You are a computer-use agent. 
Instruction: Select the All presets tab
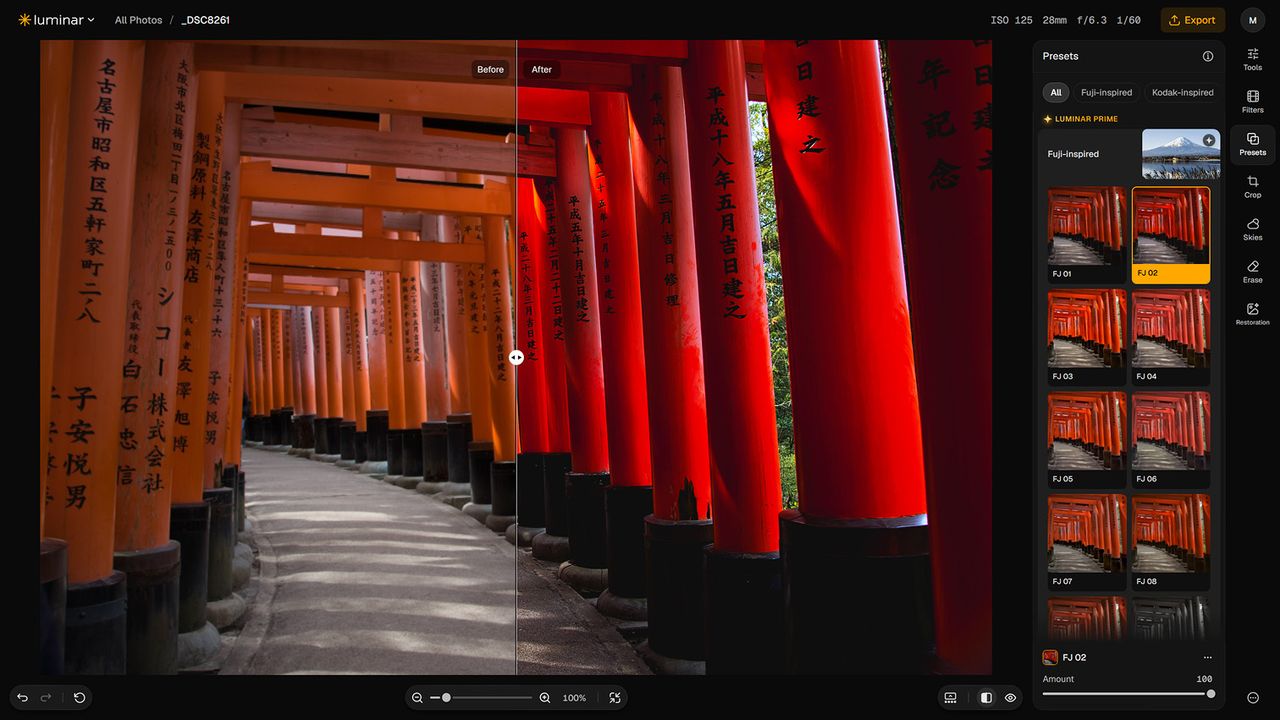pos(1055,92)
